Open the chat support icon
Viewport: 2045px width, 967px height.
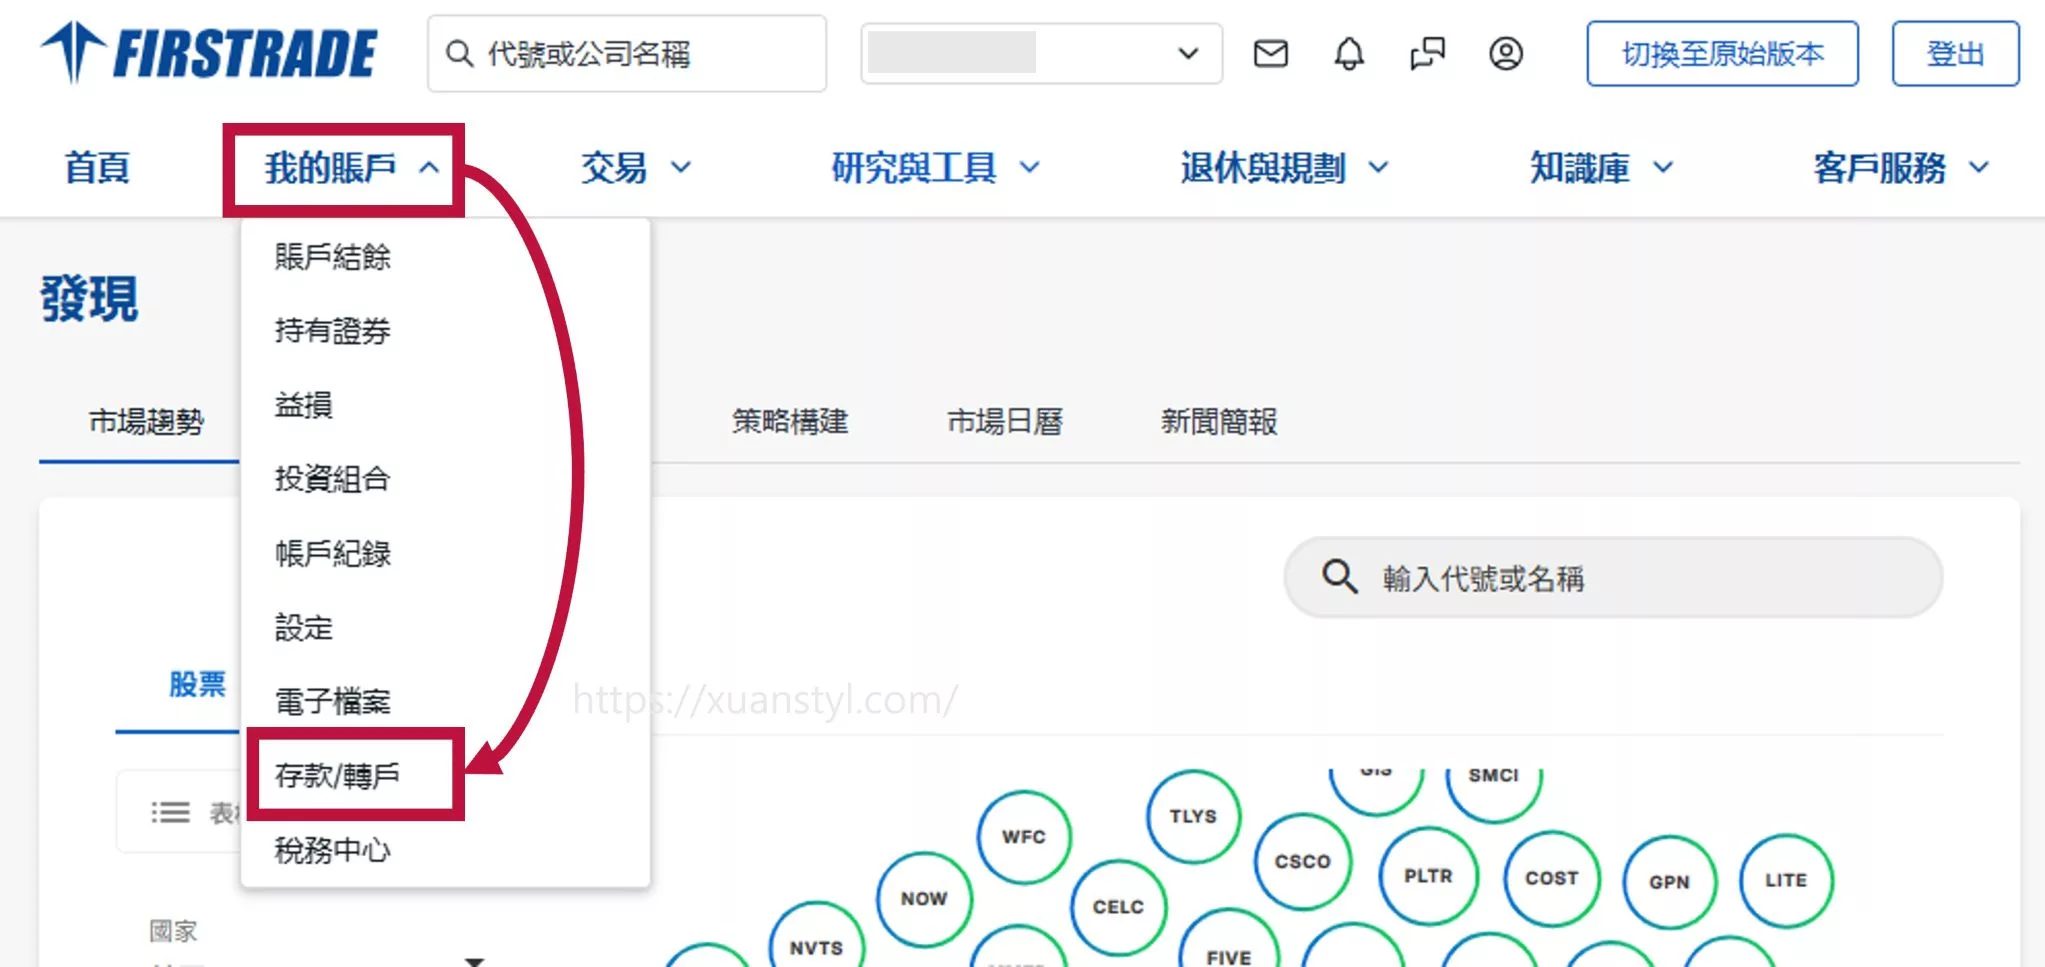1427,53
